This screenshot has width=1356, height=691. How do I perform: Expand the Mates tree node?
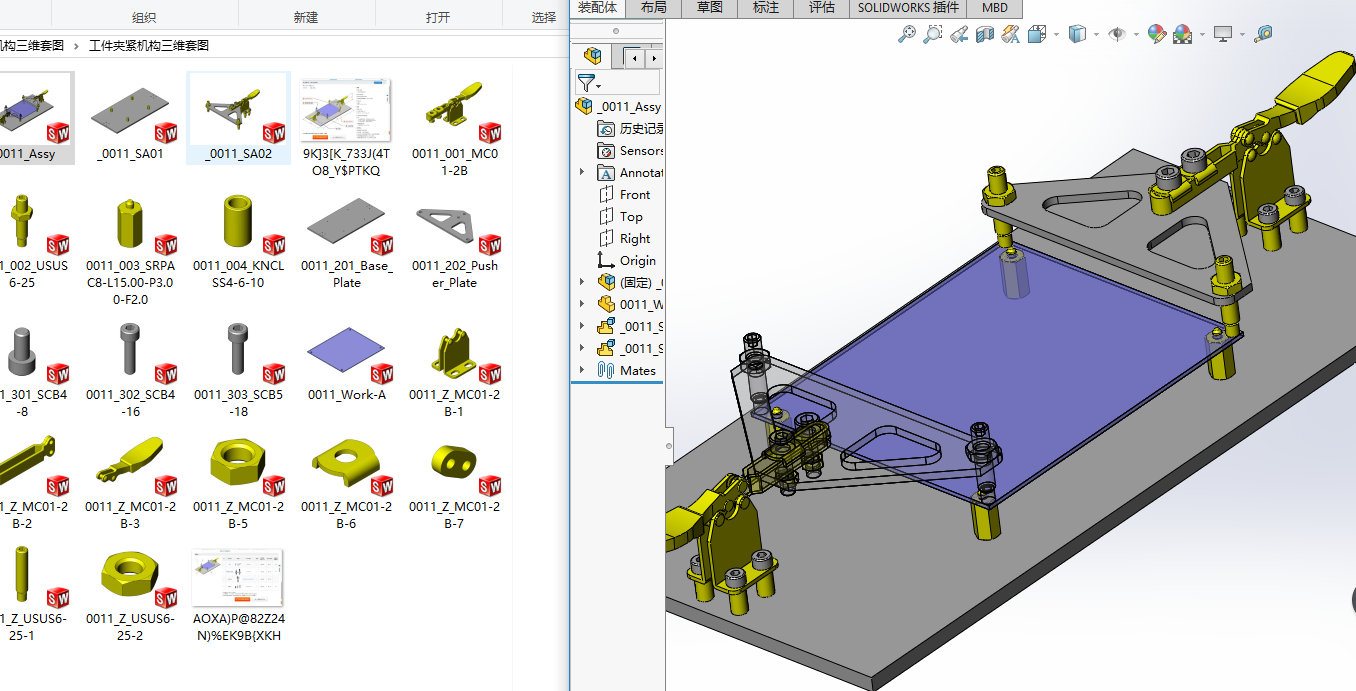582,370
